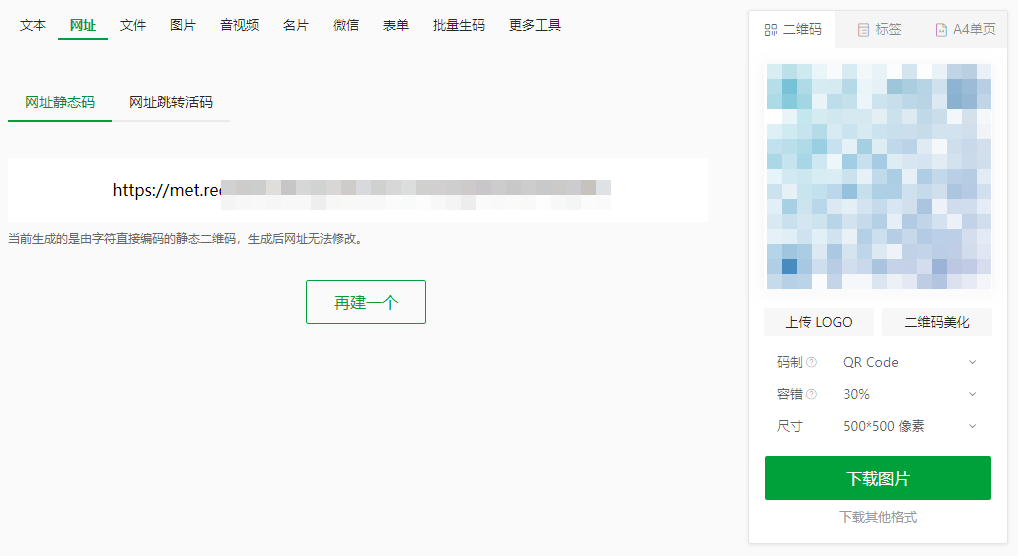1018x556 pixels.
Task: Select the 微信 tab
Action: [x=345, y=25]
